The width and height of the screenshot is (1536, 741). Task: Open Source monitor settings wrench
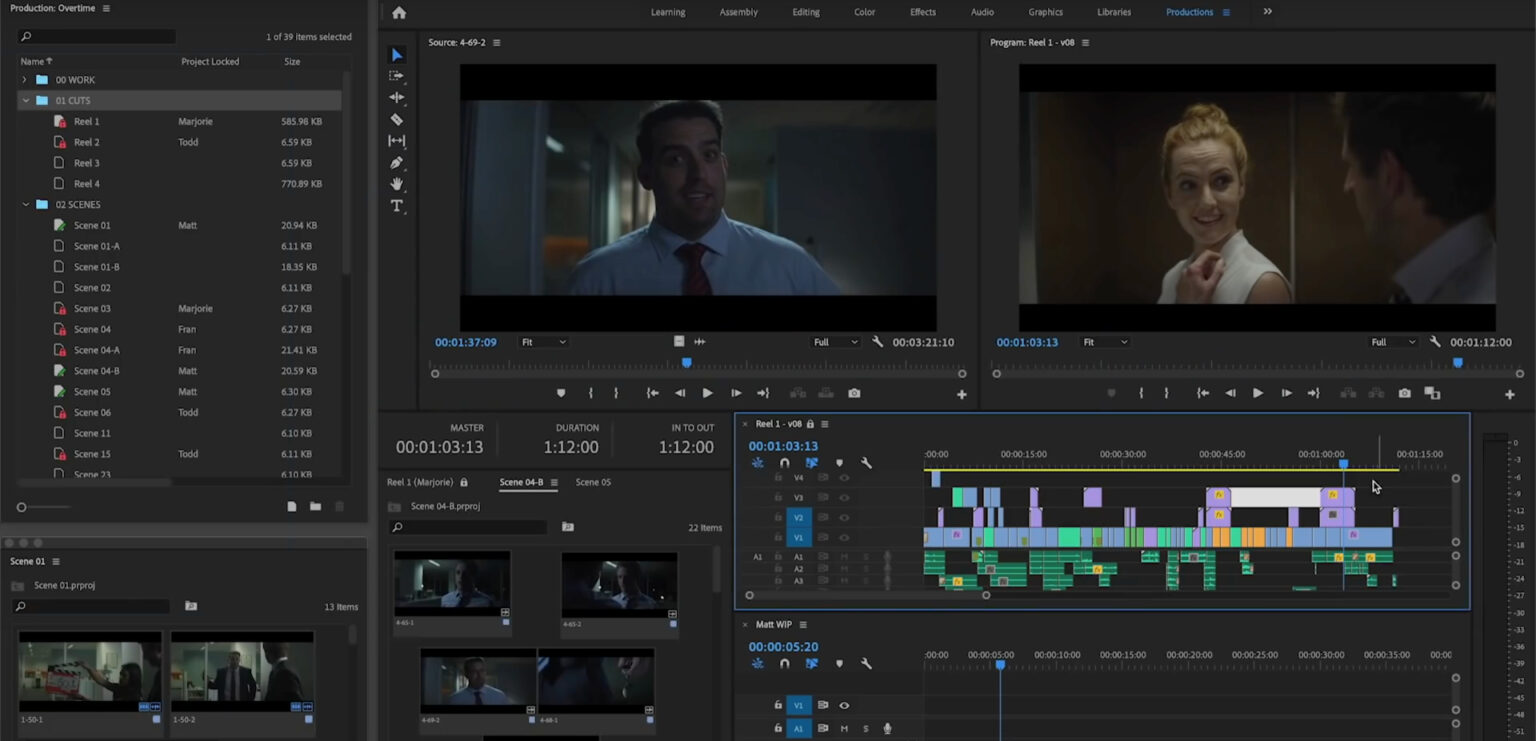878,342
